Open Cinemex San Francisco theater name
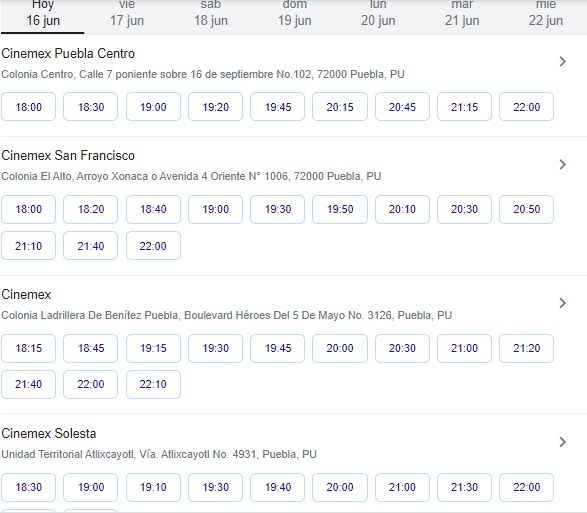 (x=68, y=155)
